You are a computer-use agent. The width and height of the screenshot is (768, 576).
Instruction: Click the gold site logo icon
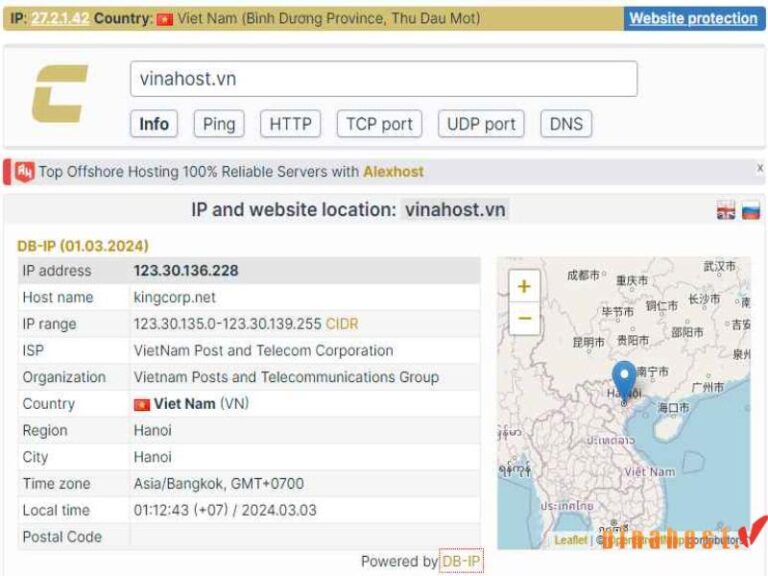pos(60,93)
